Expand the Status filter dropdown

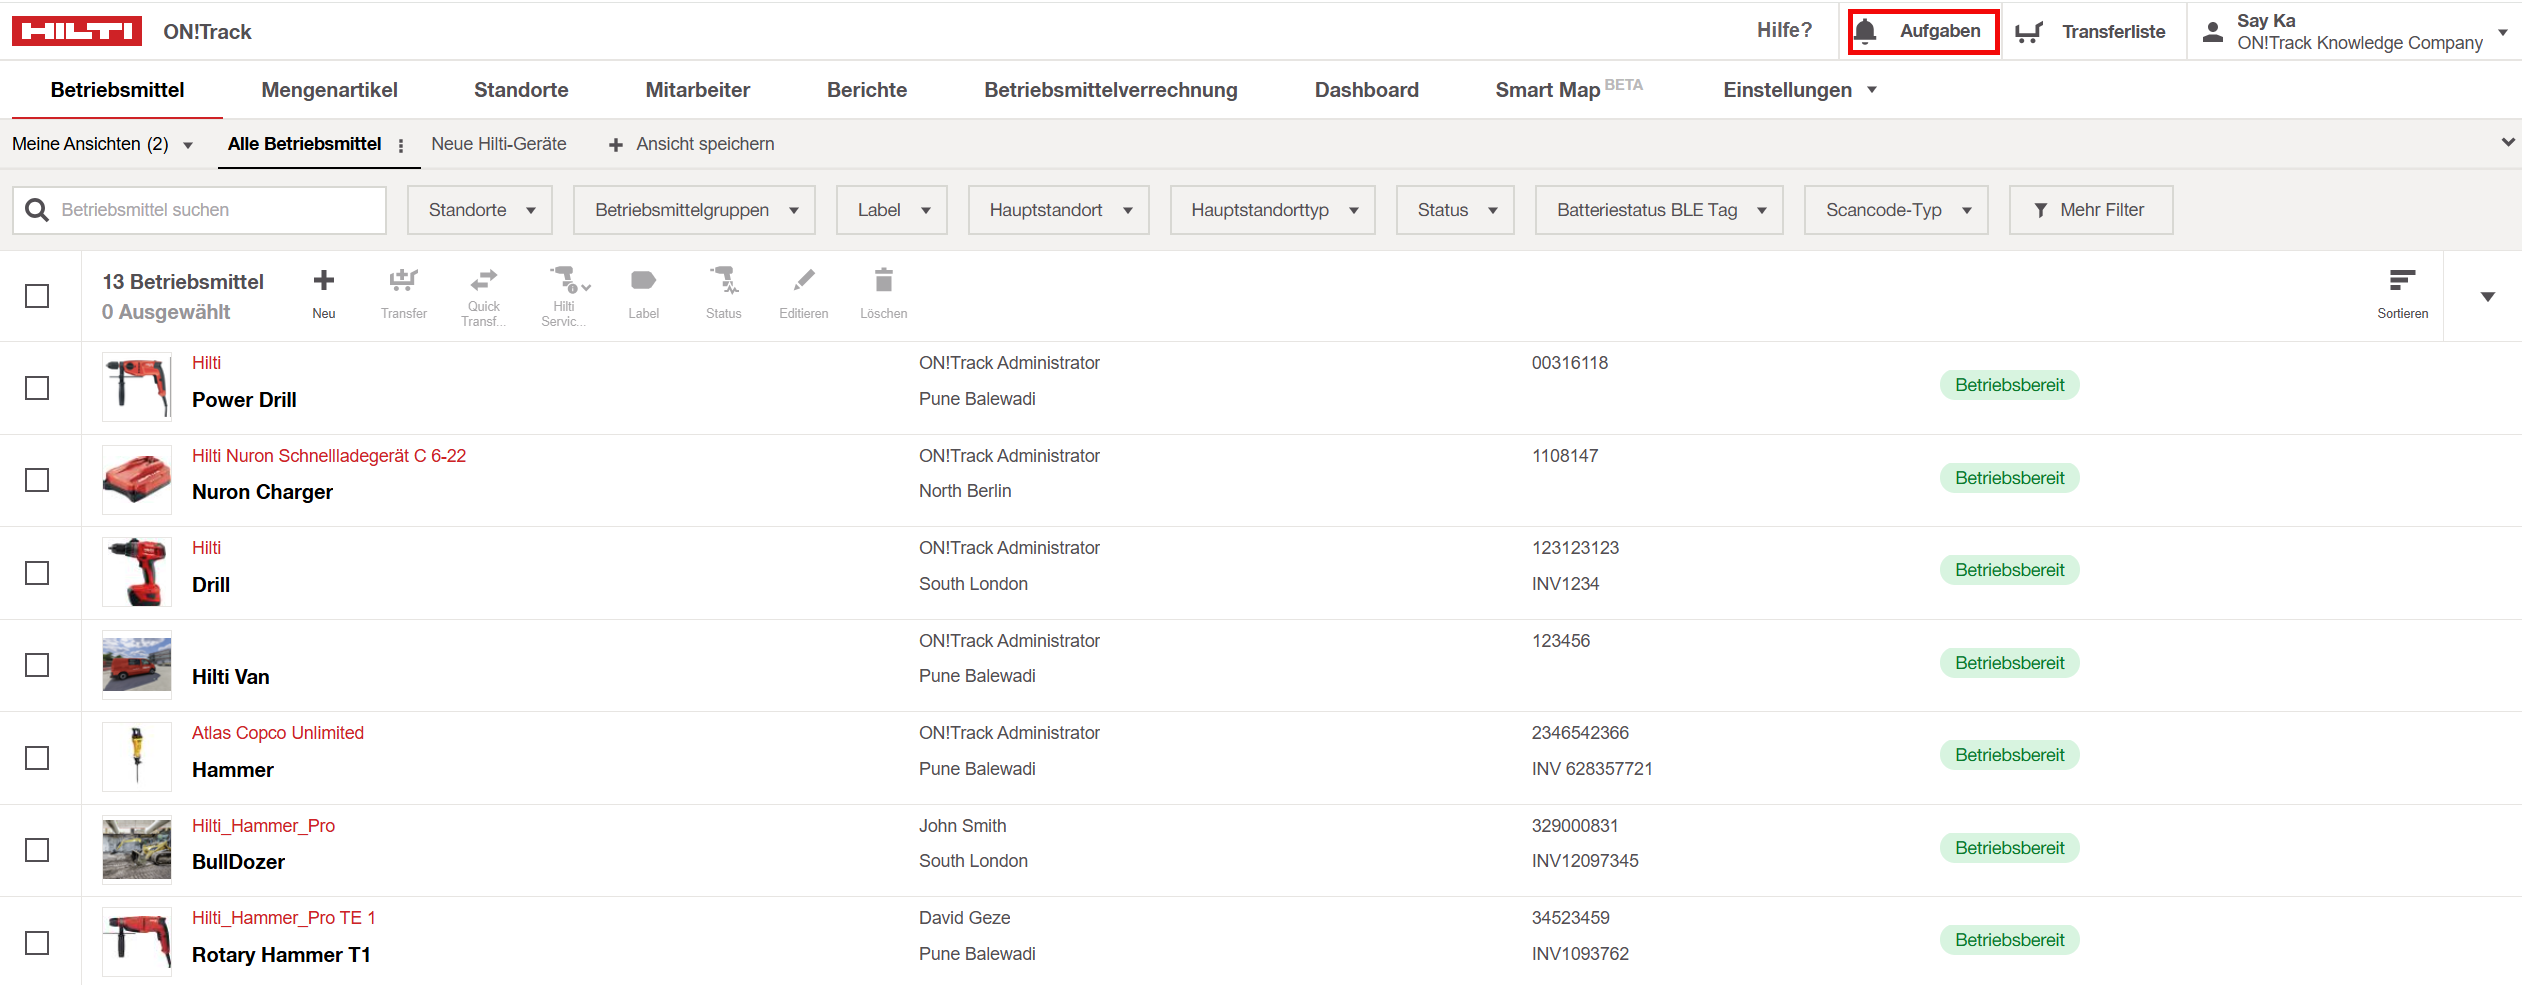[1455, 210]
